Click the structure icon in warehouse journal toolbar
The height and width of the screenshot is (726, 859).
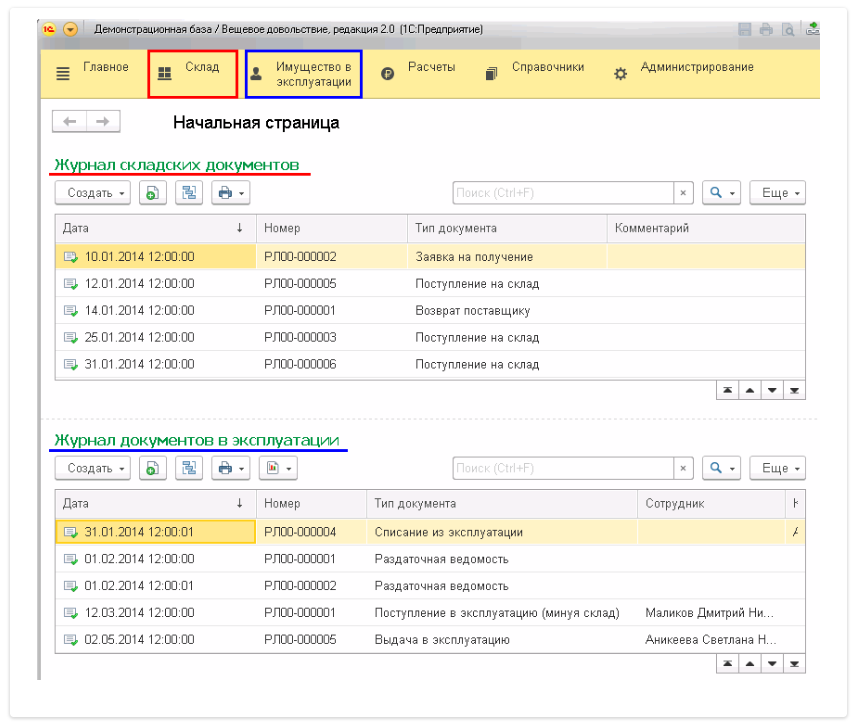pos(189,193)
